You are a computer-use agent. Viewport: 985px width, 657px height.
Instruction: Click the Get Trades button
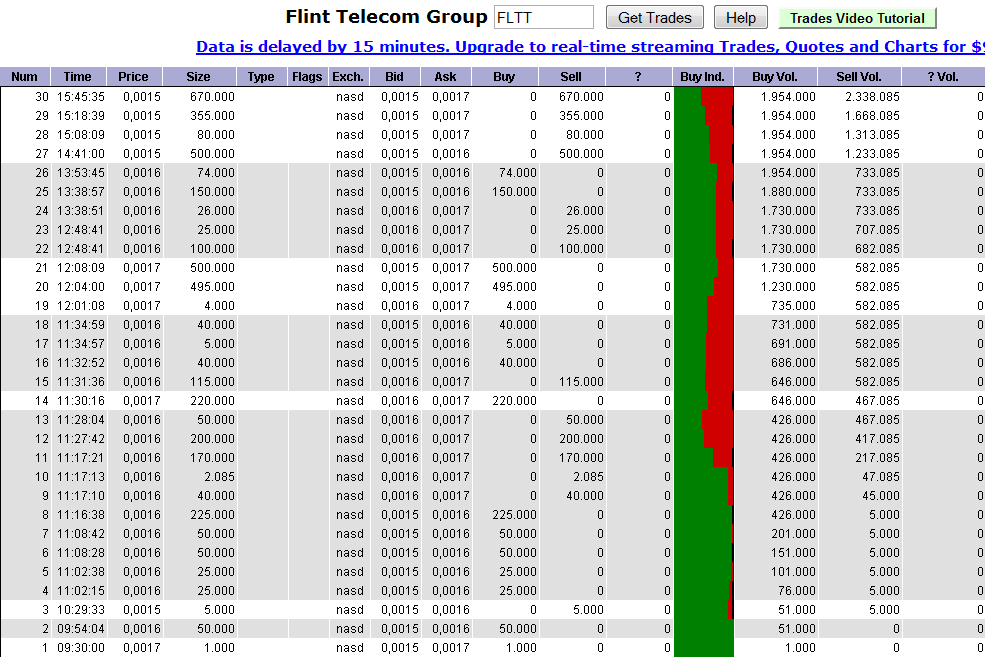pos(655,18)
